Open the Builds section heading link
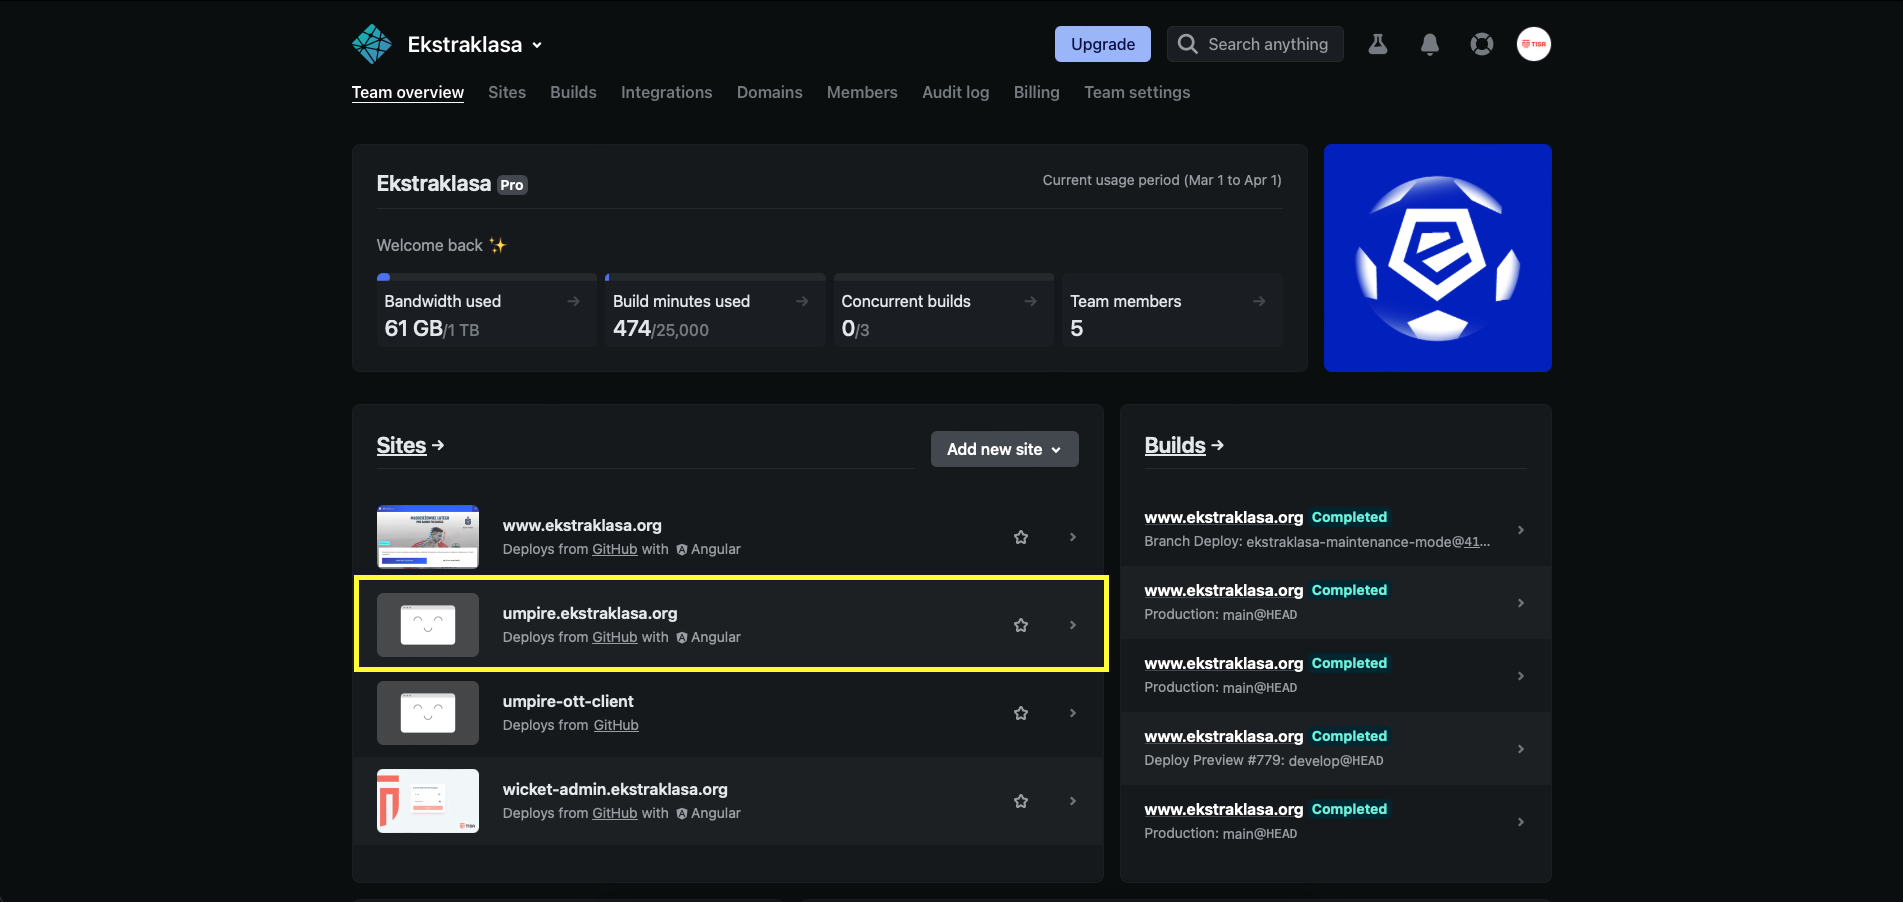 point(1184,445)
